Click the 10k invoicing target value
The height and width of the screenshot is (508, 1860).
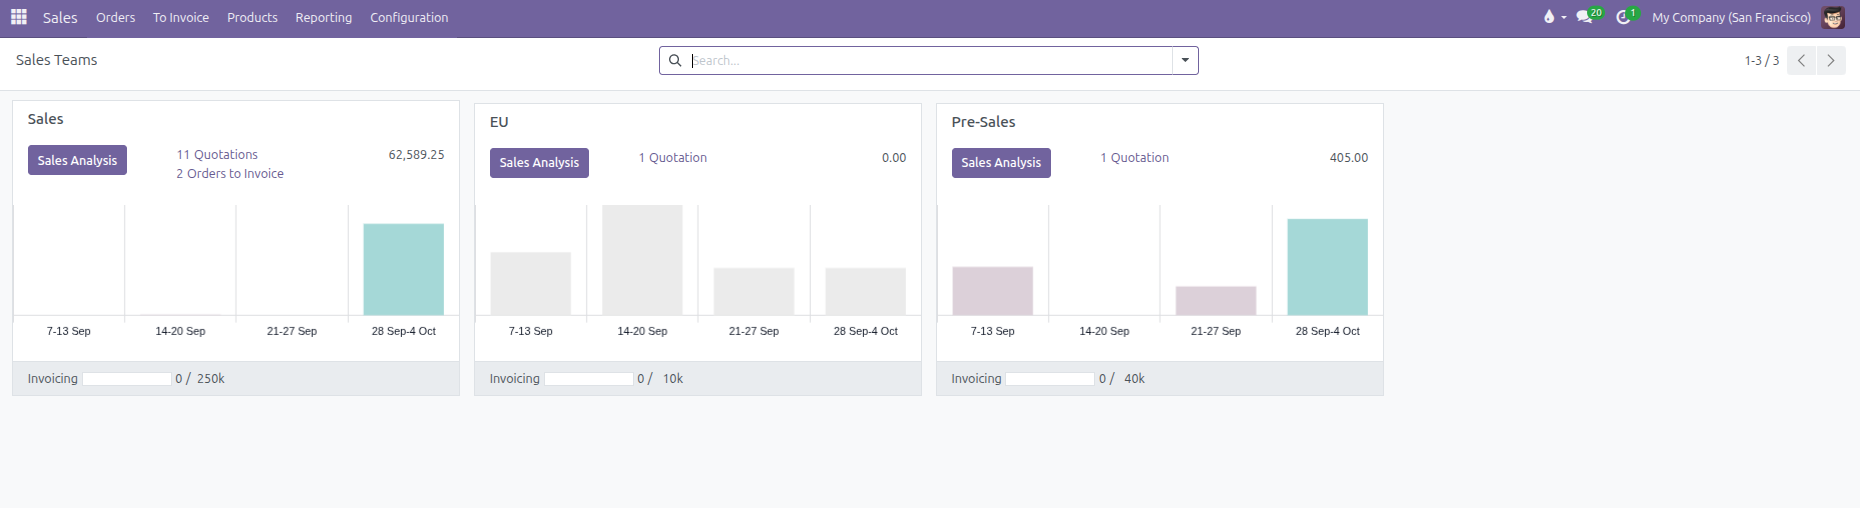click(x=673, y=379)
